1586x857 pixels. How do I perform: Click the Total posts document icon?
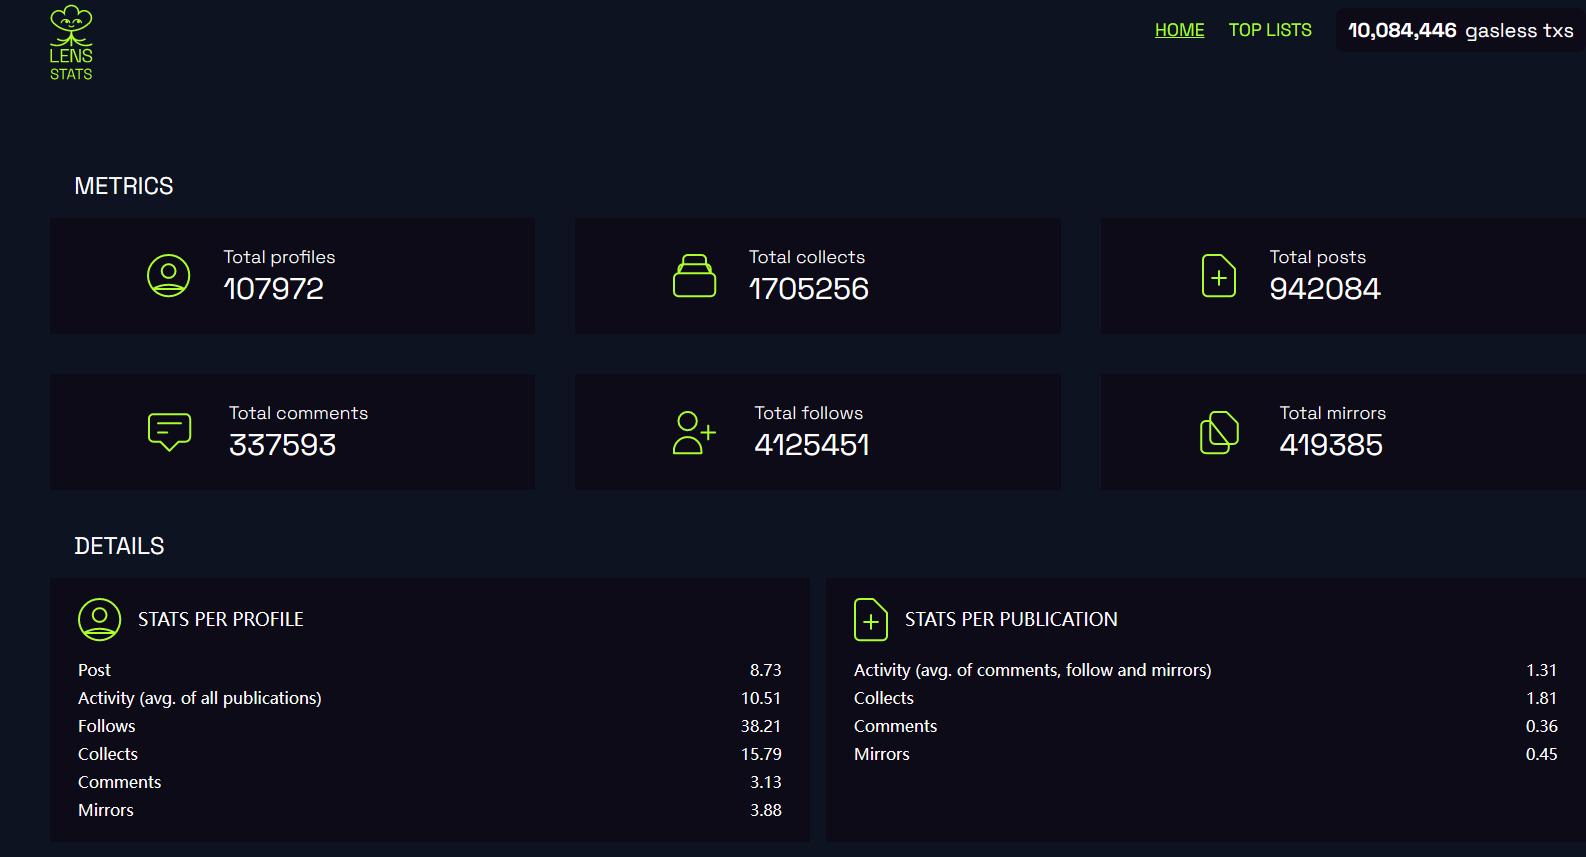pos(1218,276)
